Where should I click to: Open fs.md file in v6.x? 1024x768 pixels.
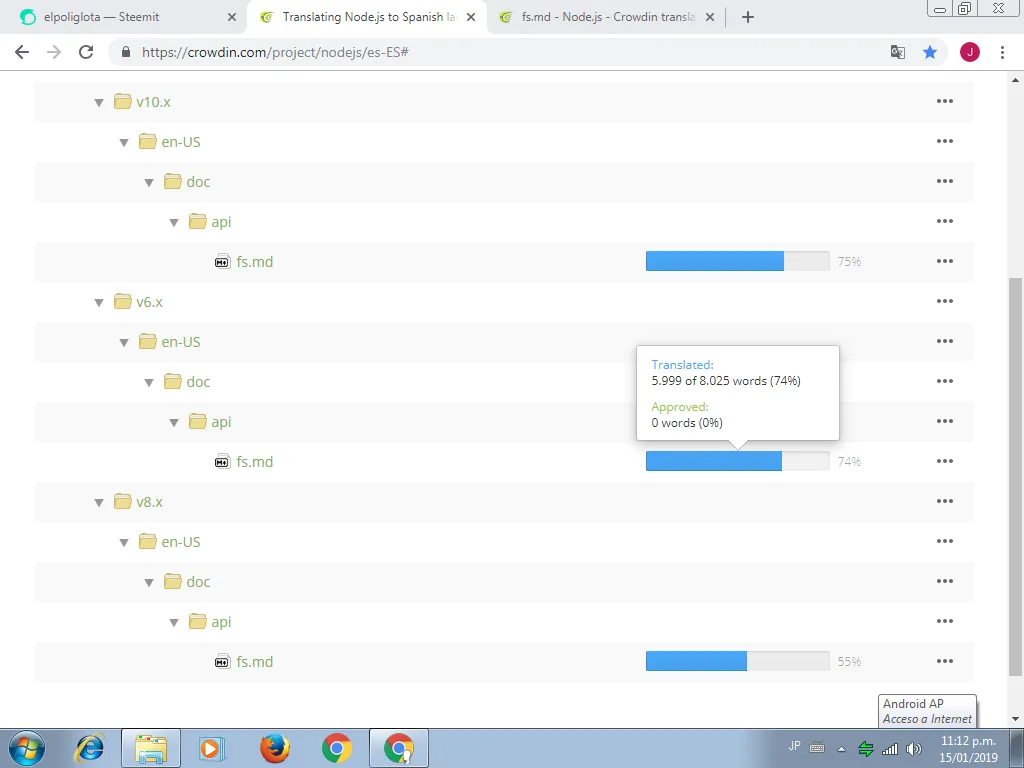point(255,461)
